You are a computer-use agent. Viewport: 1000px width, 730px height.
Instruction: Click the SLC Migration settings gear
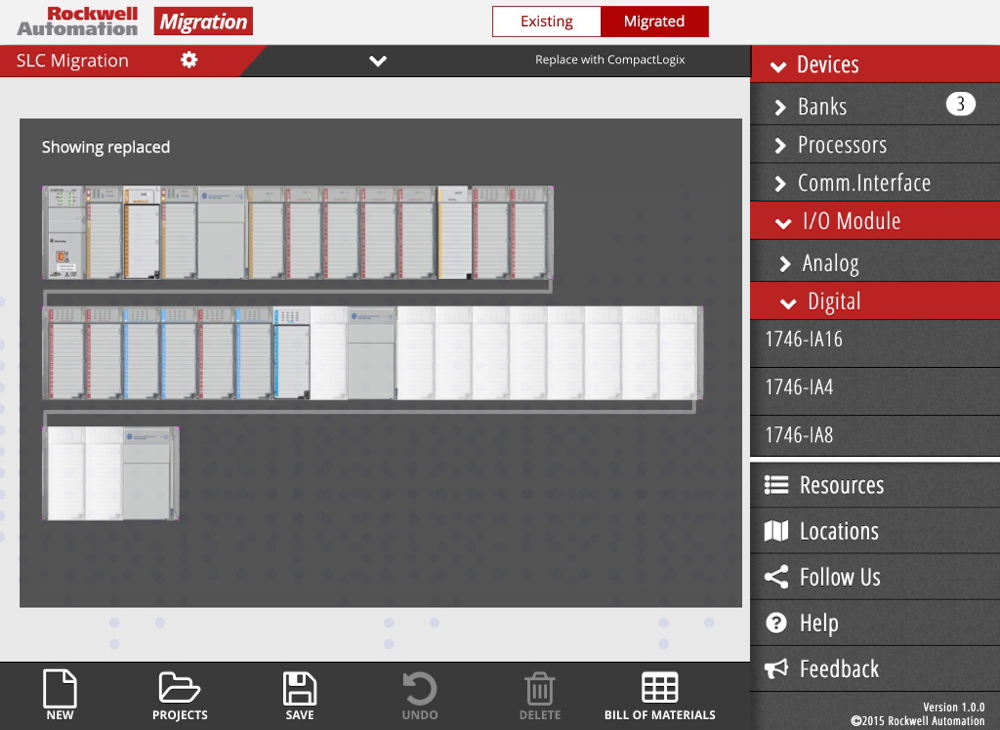pos(189,60)
